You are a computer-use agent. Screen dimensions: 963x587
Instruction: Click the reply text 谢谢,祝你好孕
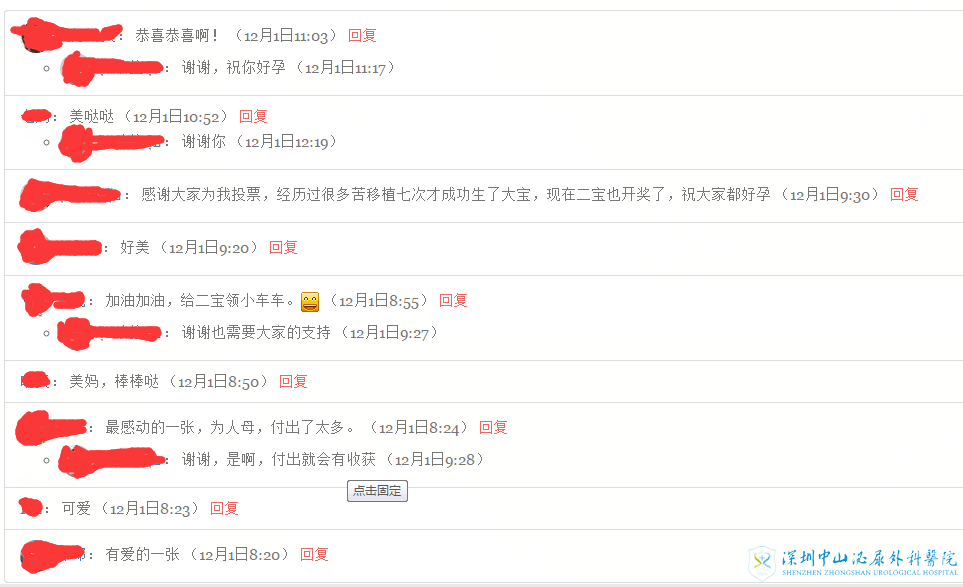pos(233,68)
